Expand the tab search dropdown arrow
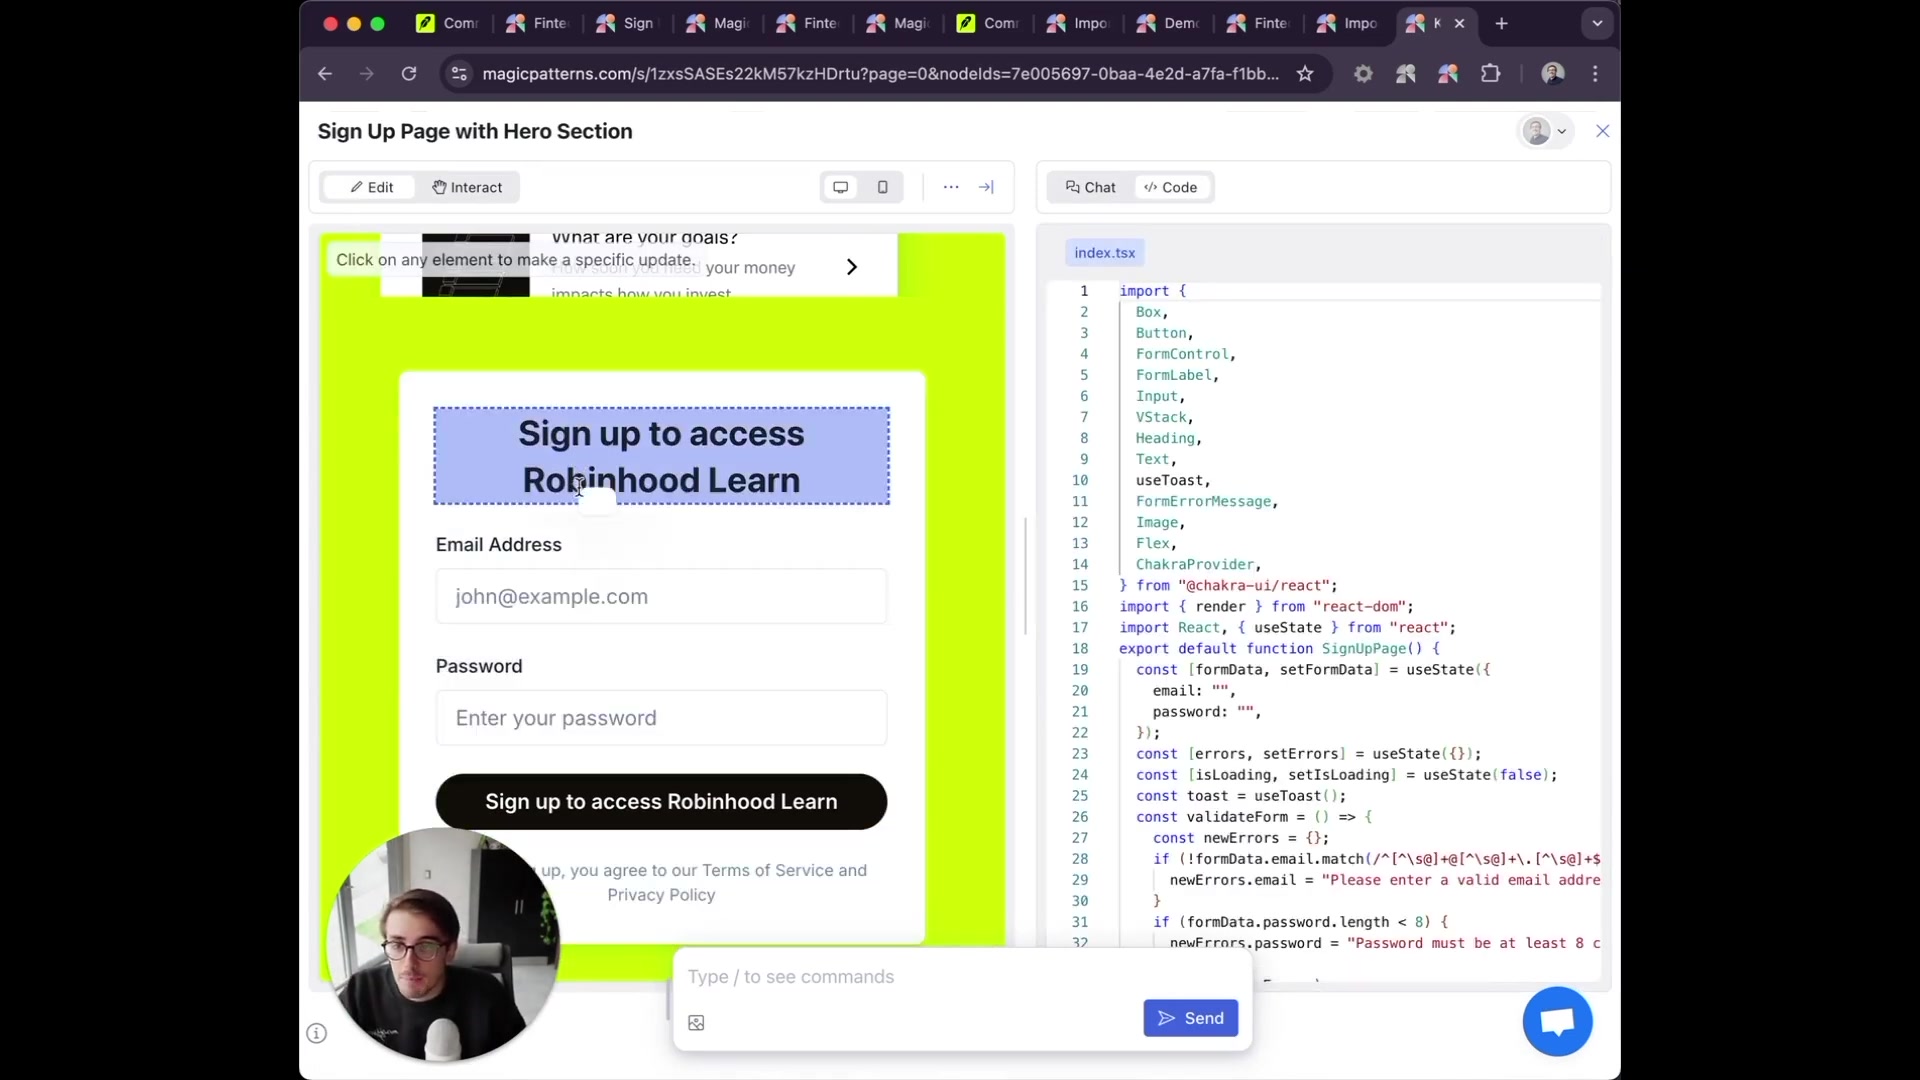This screenshot has width=1920, height=1080. point(1597,23)
